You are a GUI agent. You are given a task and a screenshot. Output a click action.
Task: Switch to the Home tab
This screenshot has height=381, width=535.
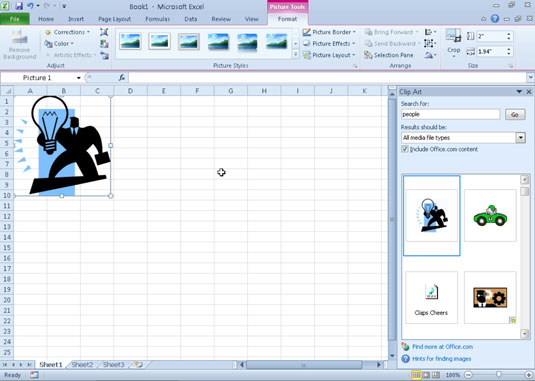click(46, 19)
